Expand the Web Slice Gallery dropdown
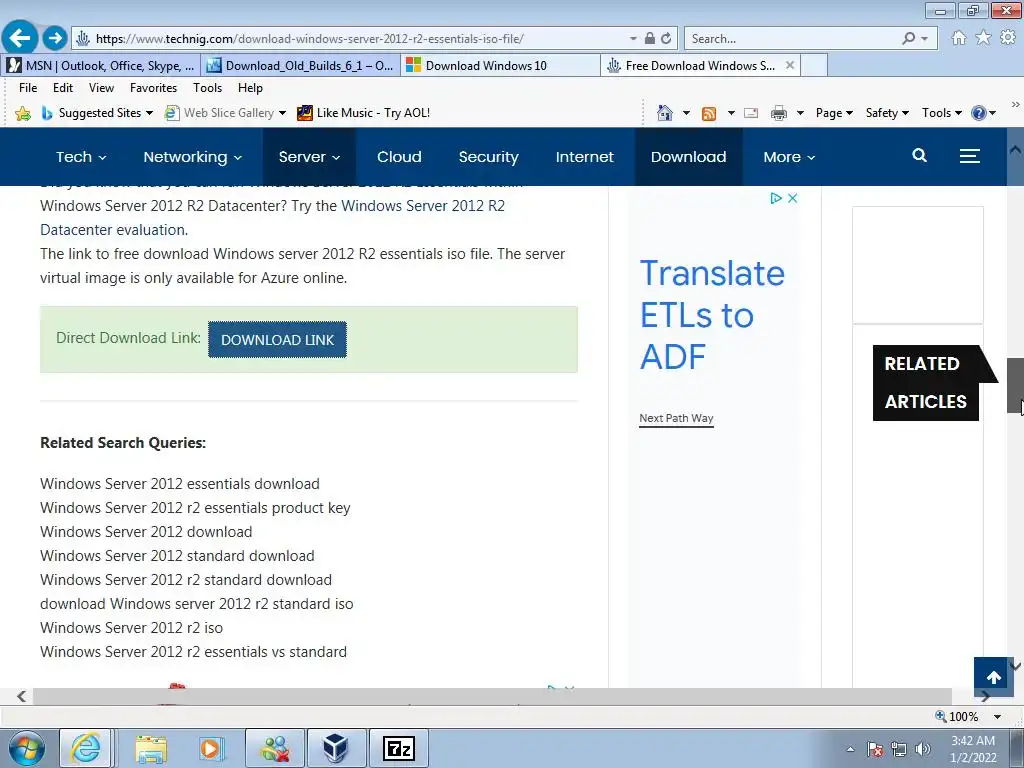 tap(282, 113)
